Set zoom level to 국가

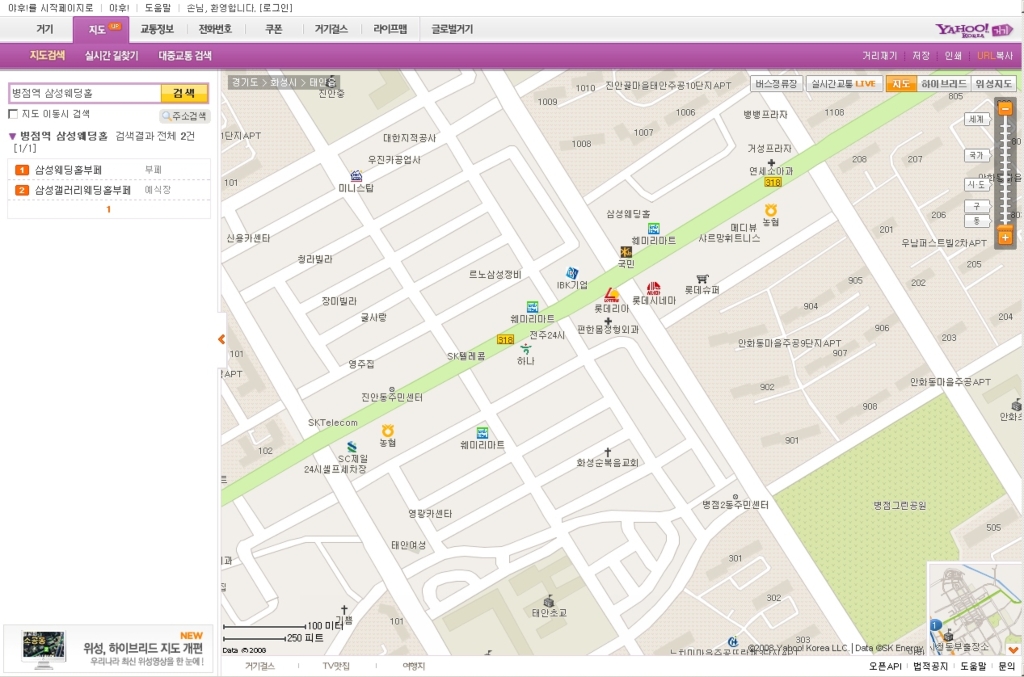[976, 155]
